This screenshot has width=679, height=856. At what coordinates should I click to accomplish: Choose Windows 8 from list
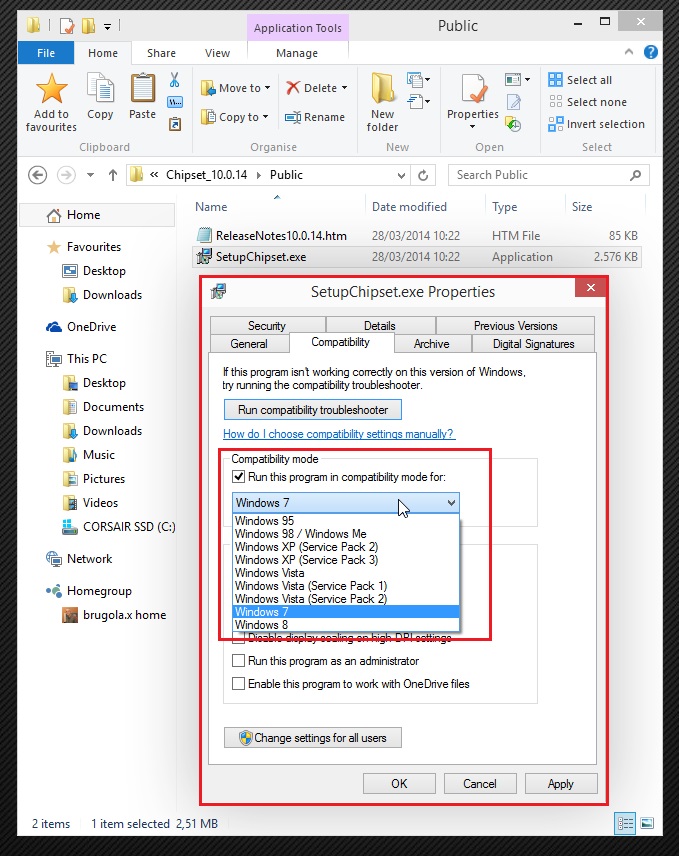346,625
